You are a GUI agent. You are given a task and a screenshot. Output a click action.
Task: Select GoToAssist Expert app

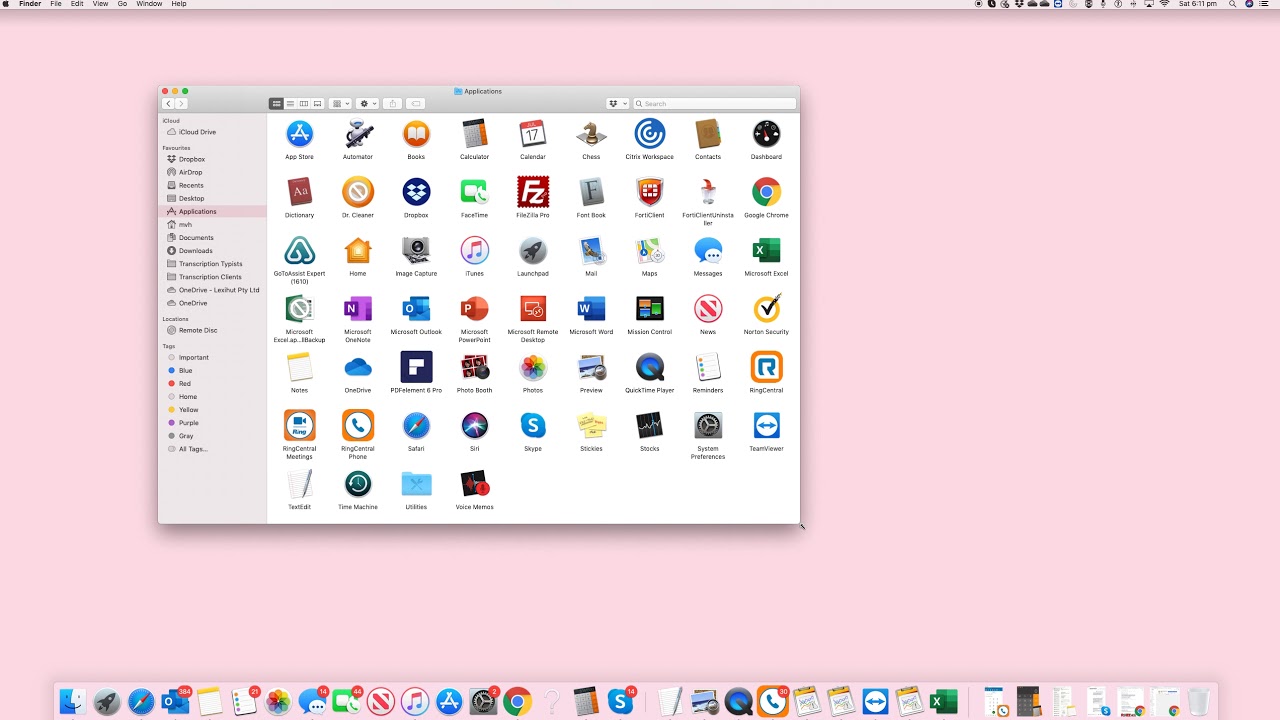click(x=299, y=250)
